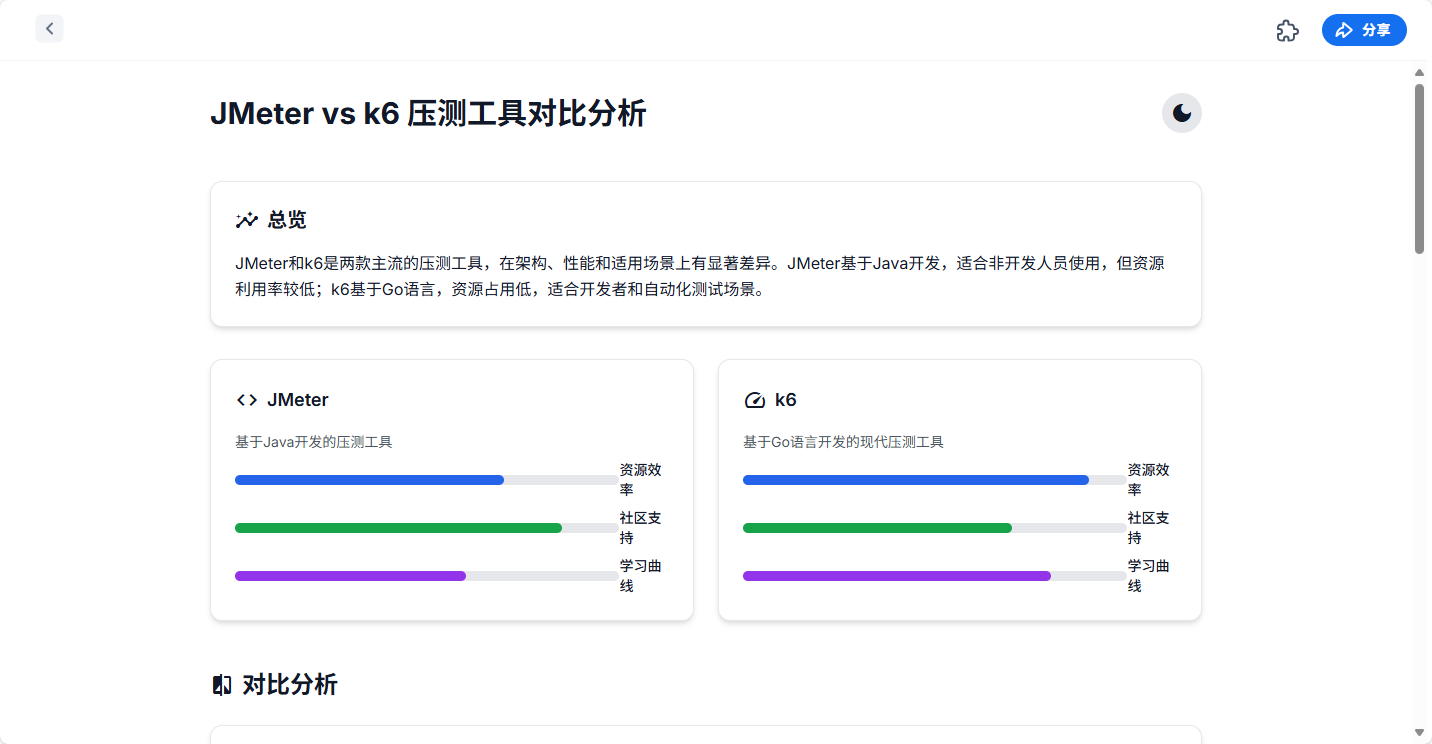Click k6's green 社区支持 progress bar
This screenshot has width=1432, height=744.
[877, 528]
